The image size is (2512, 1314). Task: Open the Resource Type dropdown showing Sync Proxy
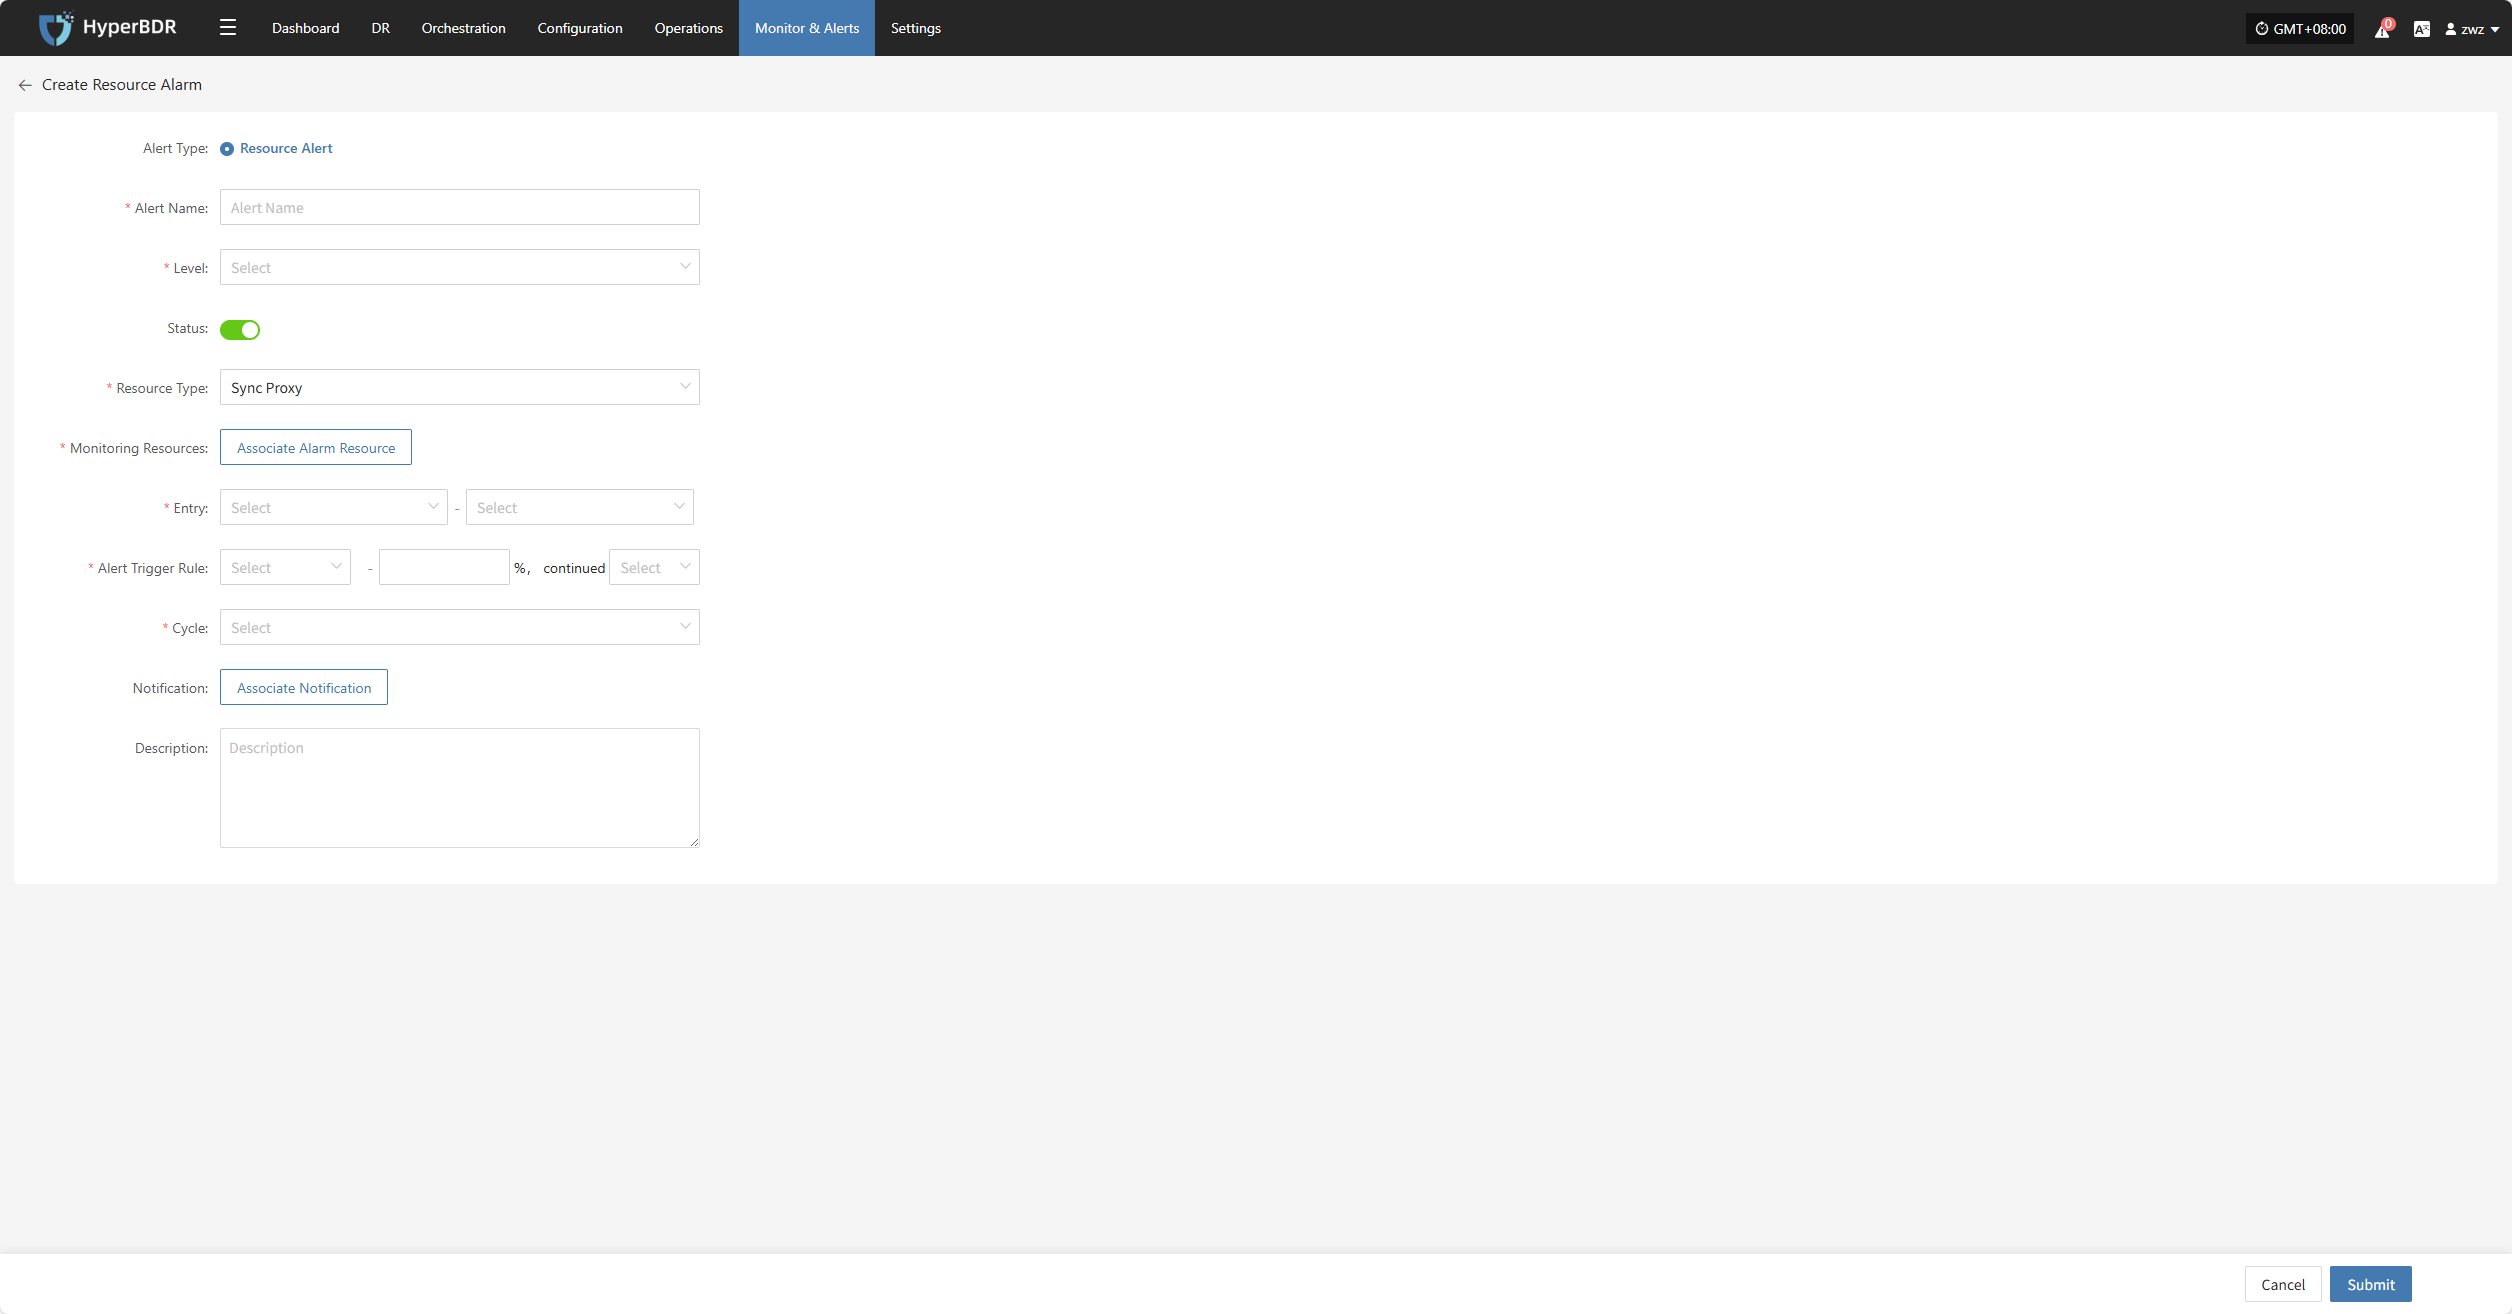(460, 387)
